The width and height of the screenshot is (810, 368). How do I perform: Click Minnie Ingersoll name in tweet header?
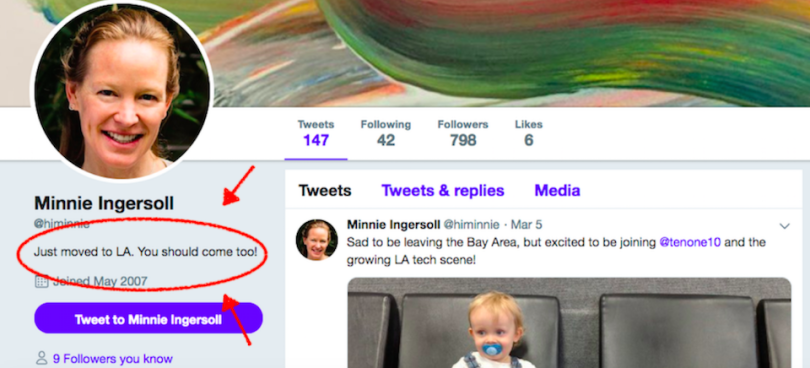[x=394, y=225]
